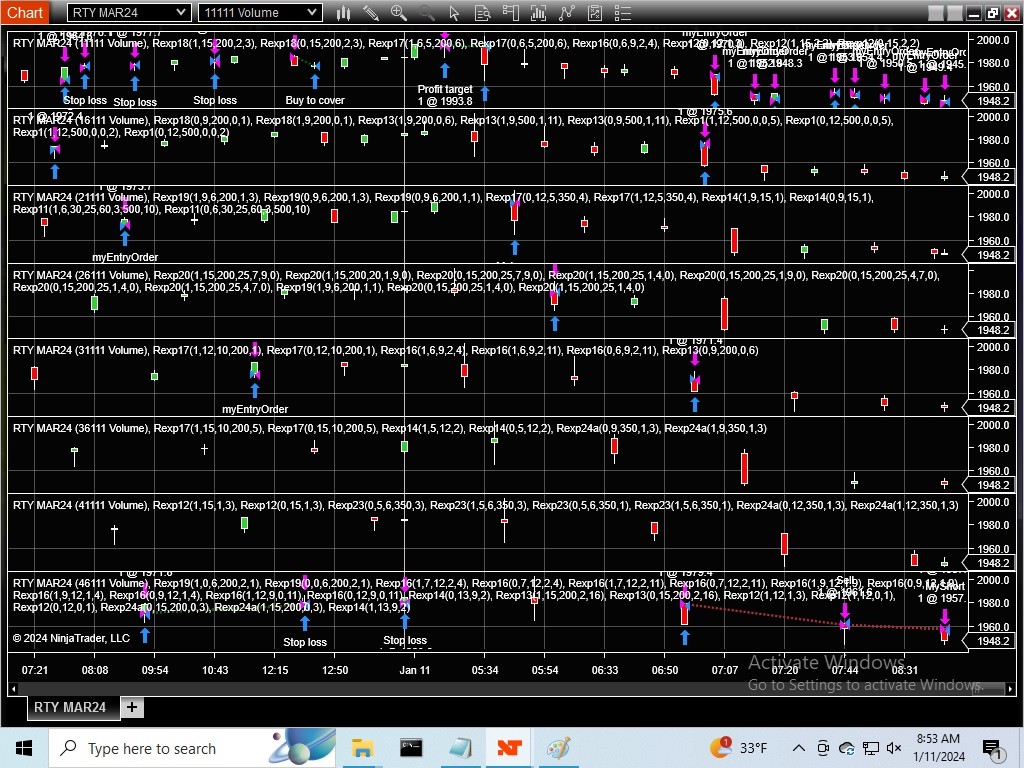Image resolution: width=1024 pixels, height=768 pixels.
Task: Open the OneDrive tray icon
Action: tap(846, 748)
